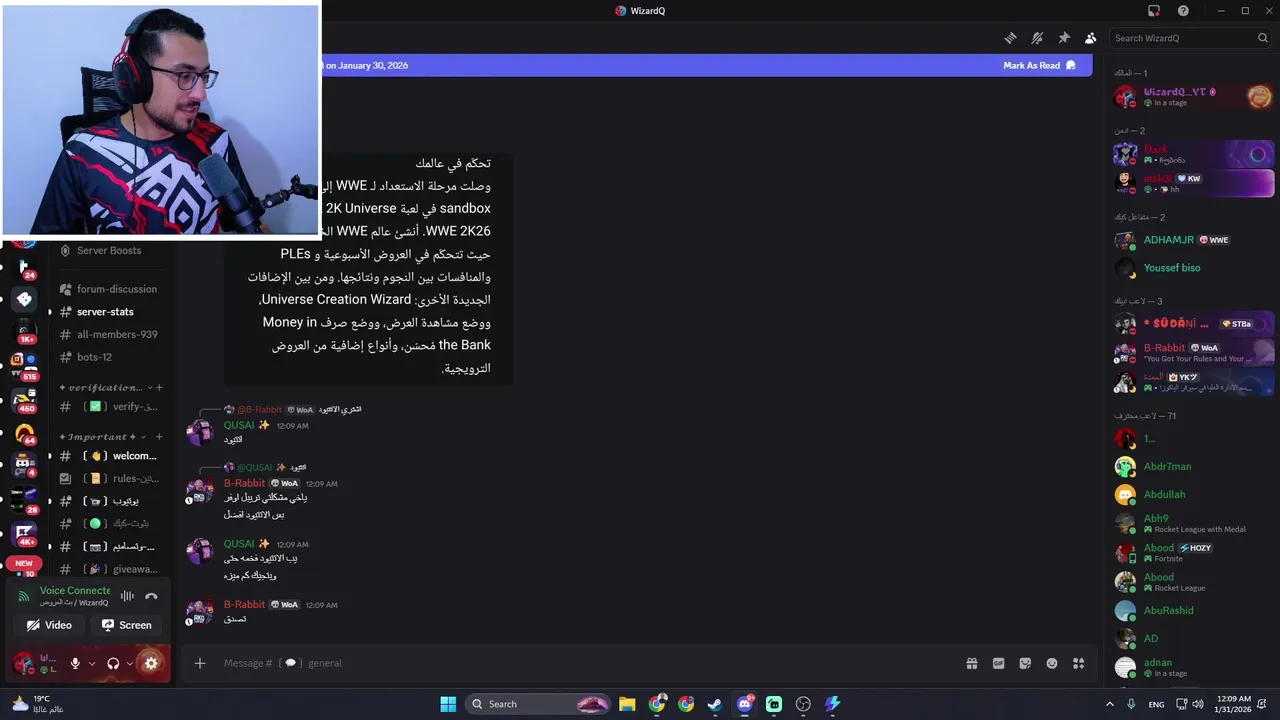Open server with 1K+ badge in sidebar

coord(25,333)
